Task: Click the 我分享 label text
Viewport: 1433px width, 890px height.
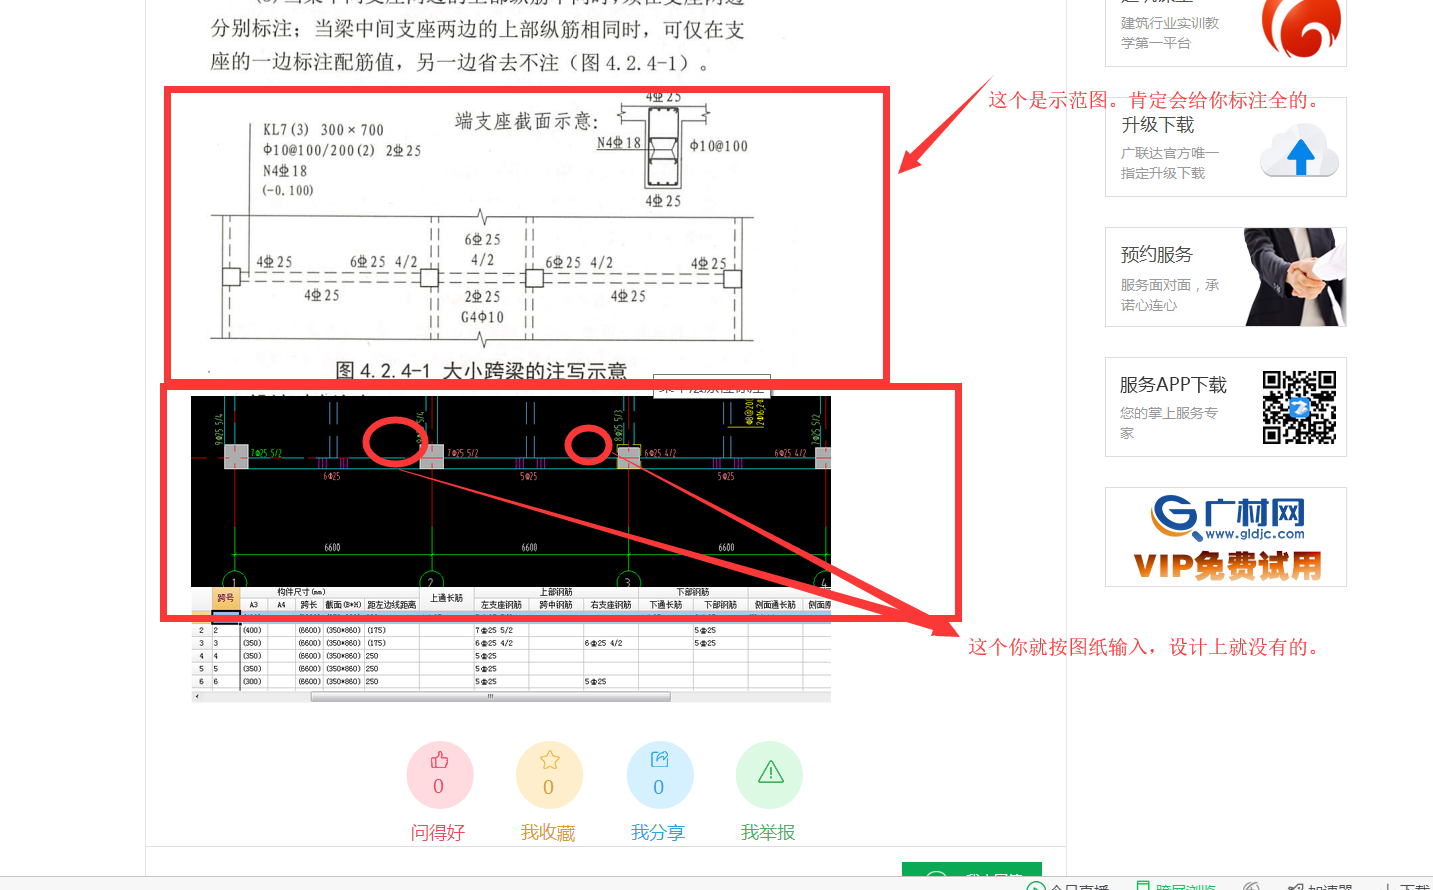Action: point(658,832)
